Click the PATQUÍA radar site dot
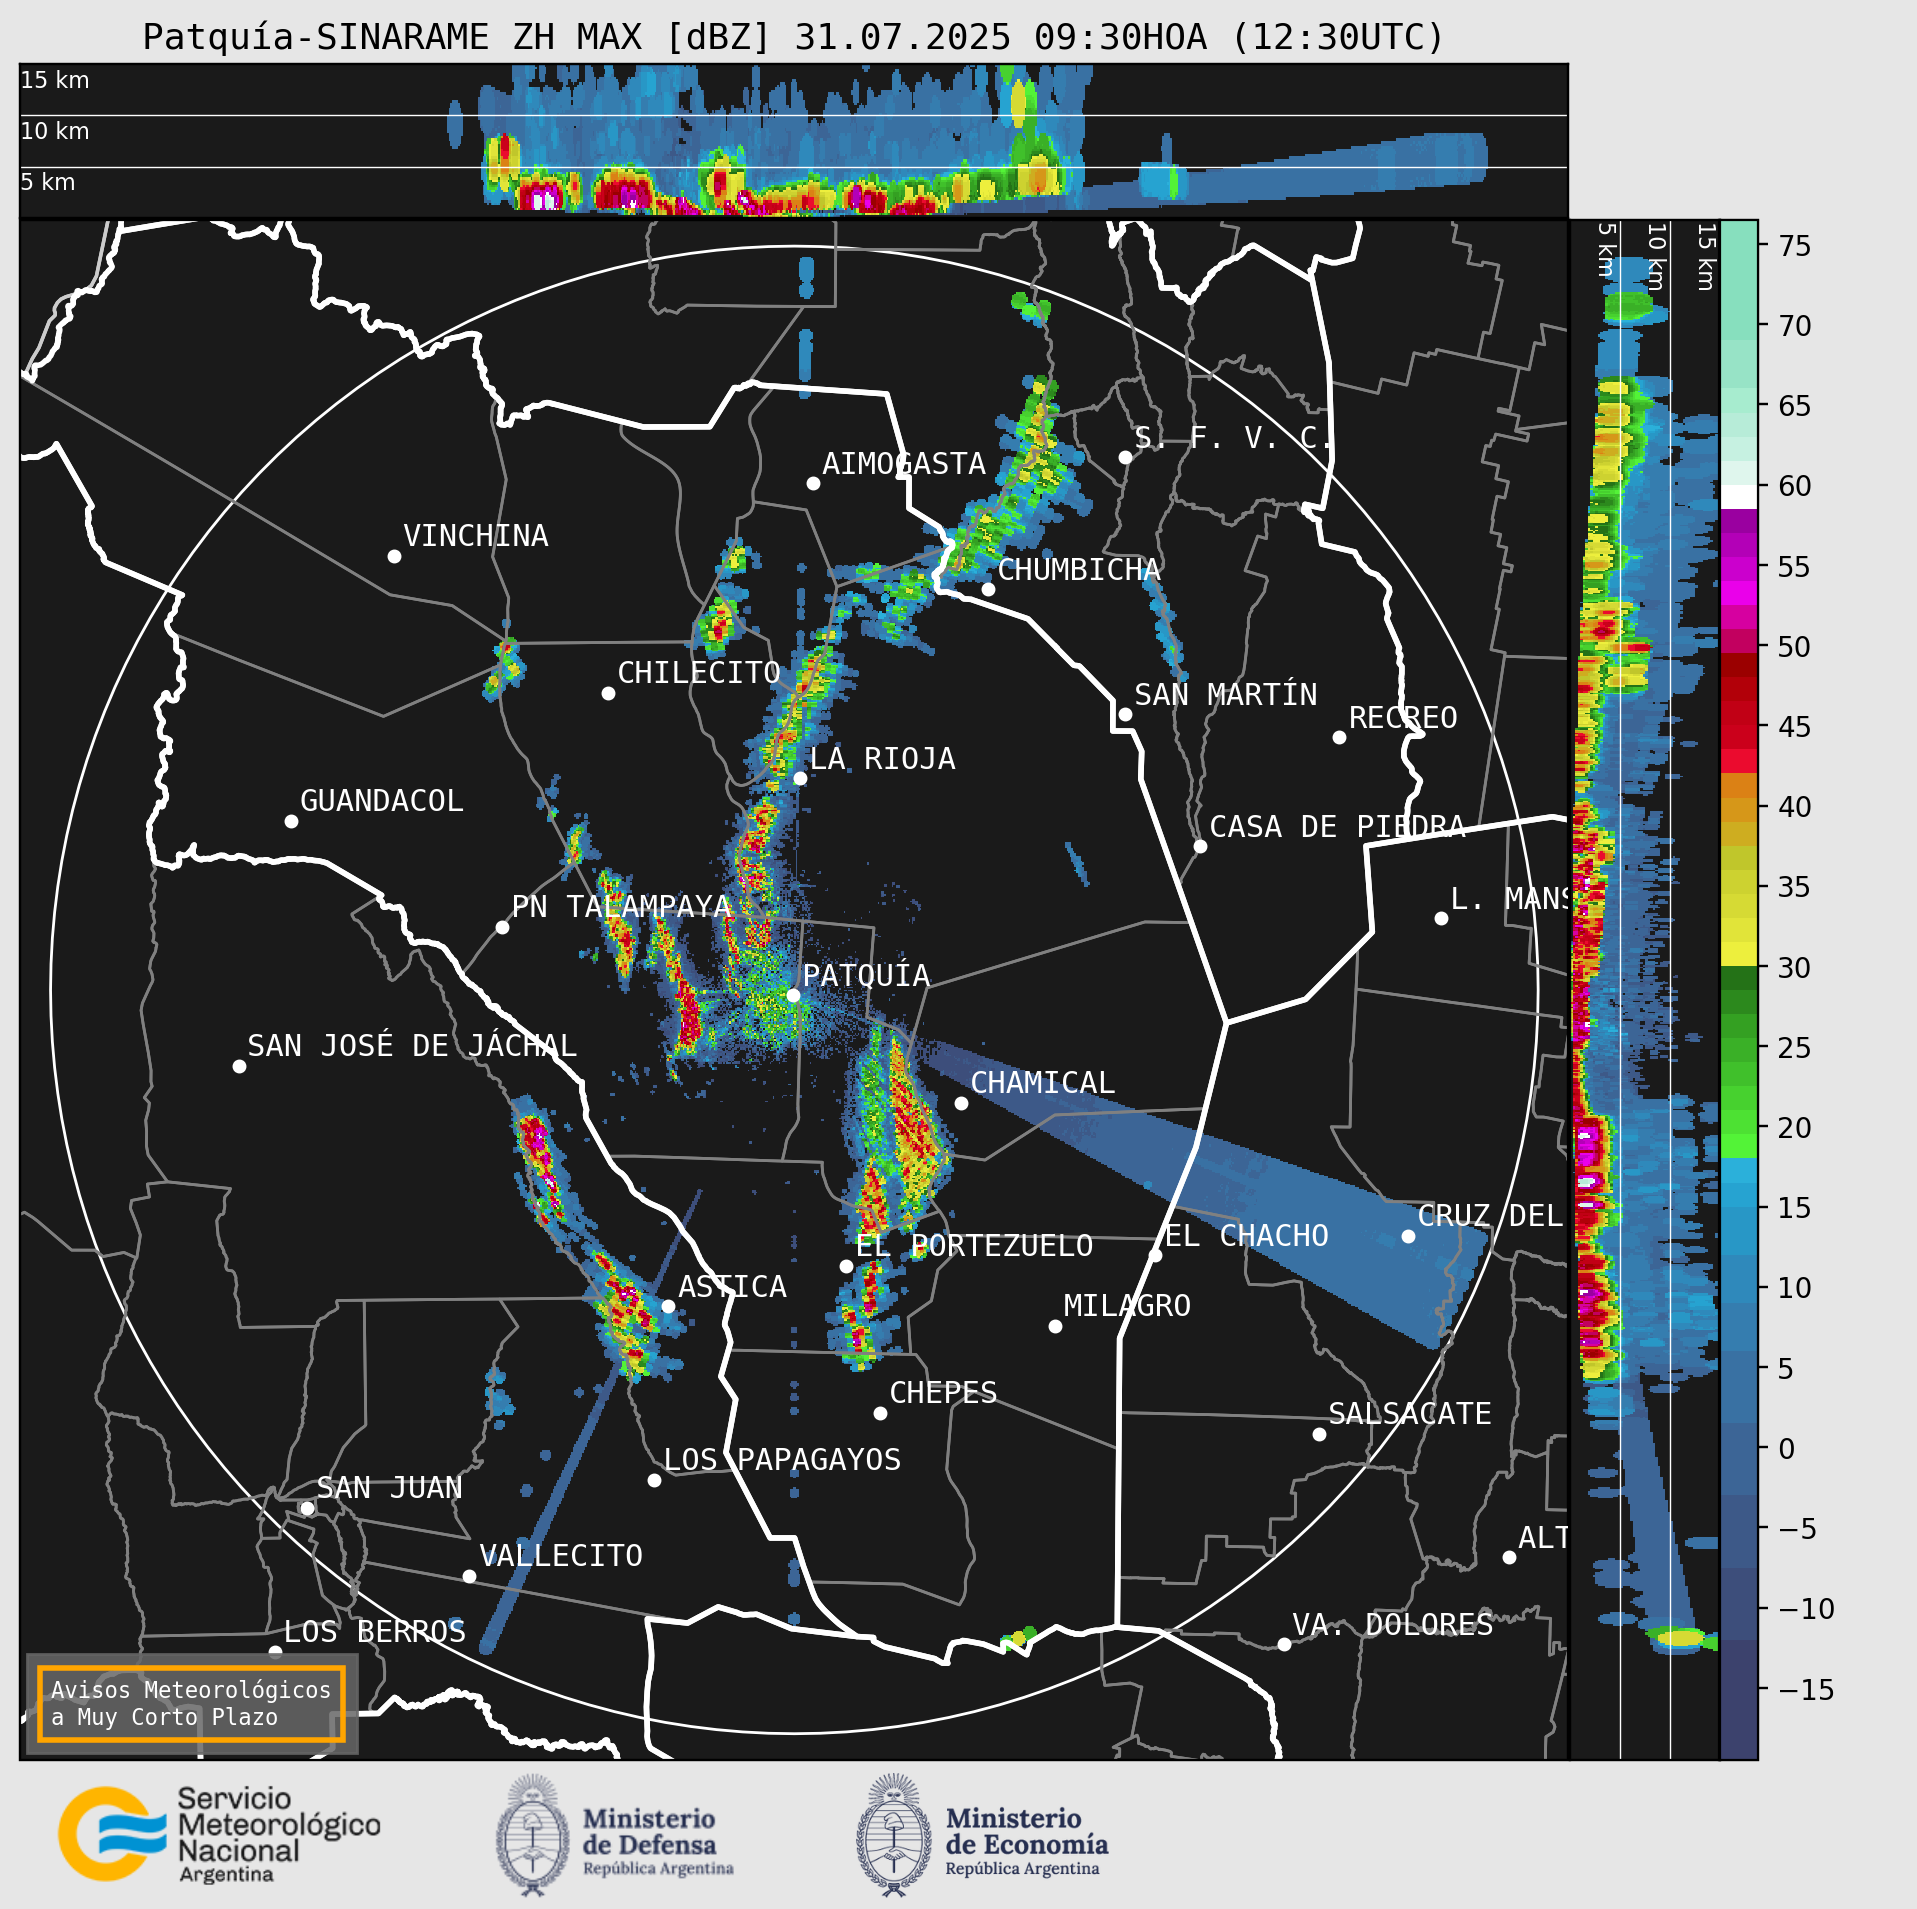Image resolution: width=1917 pixels, height=1909 pixels. (793, 995)
